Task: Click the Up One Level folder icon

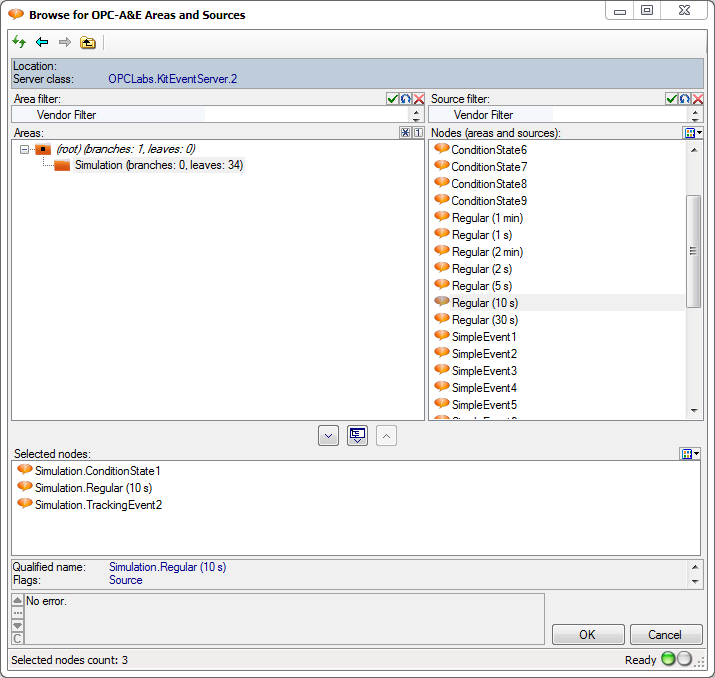Action: click(x=88, y=42)
